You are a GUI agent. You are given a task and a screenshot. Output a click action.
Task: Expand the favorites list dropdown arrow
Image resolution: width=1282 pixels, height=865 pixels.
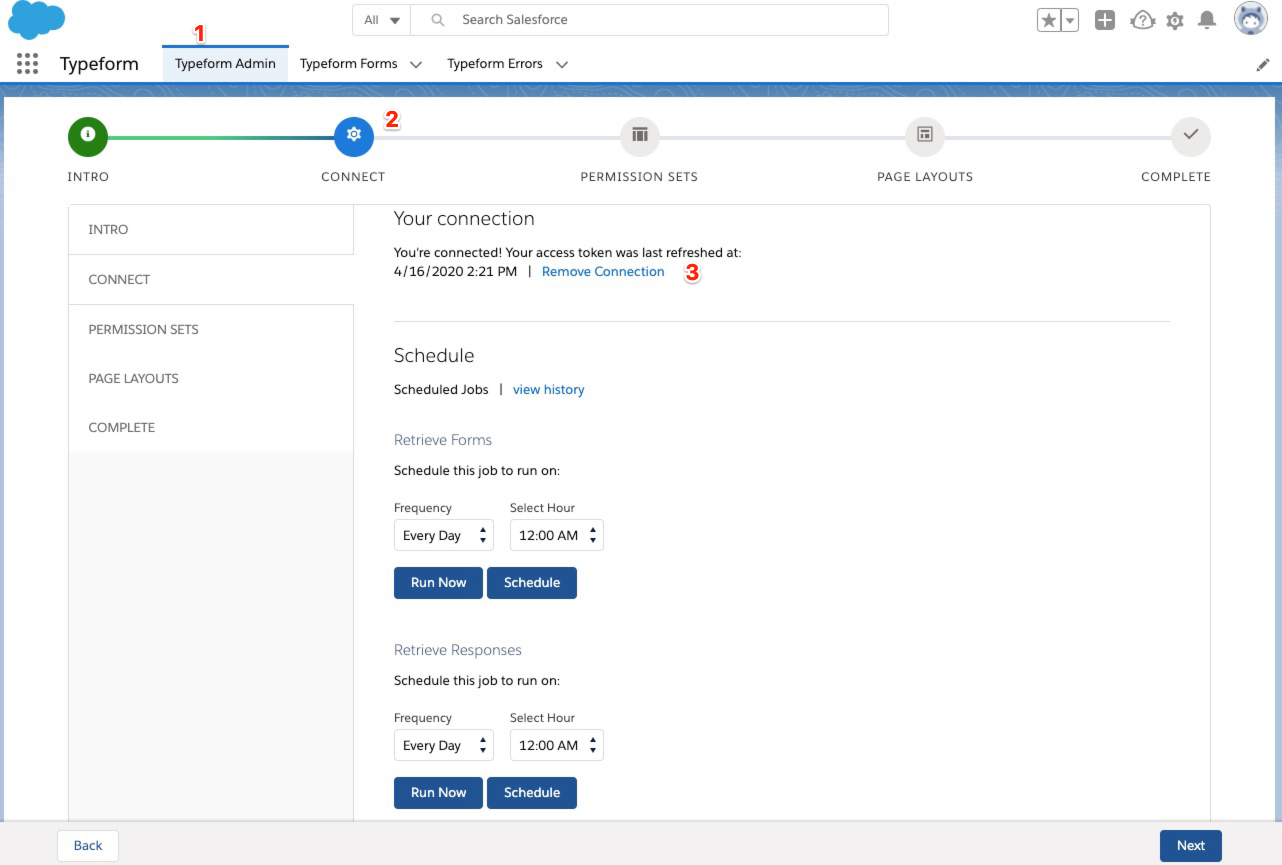(1070, 20)
